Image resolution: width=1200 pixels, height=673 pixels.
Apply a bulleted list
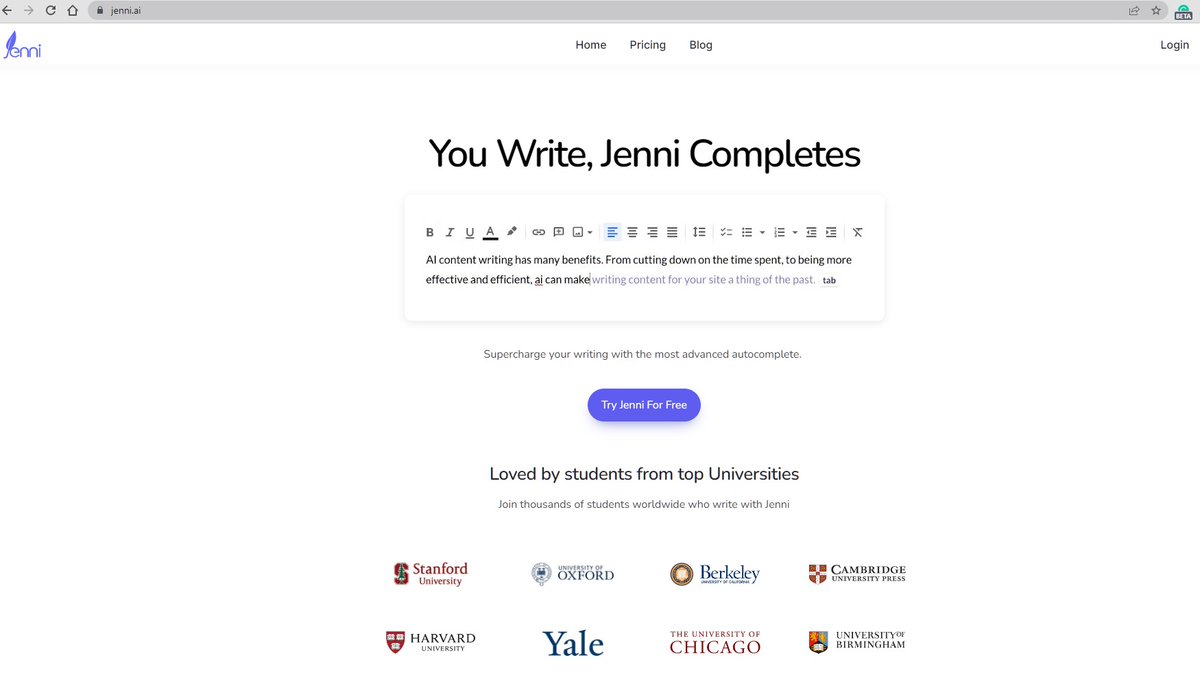(x=747, y=232)
